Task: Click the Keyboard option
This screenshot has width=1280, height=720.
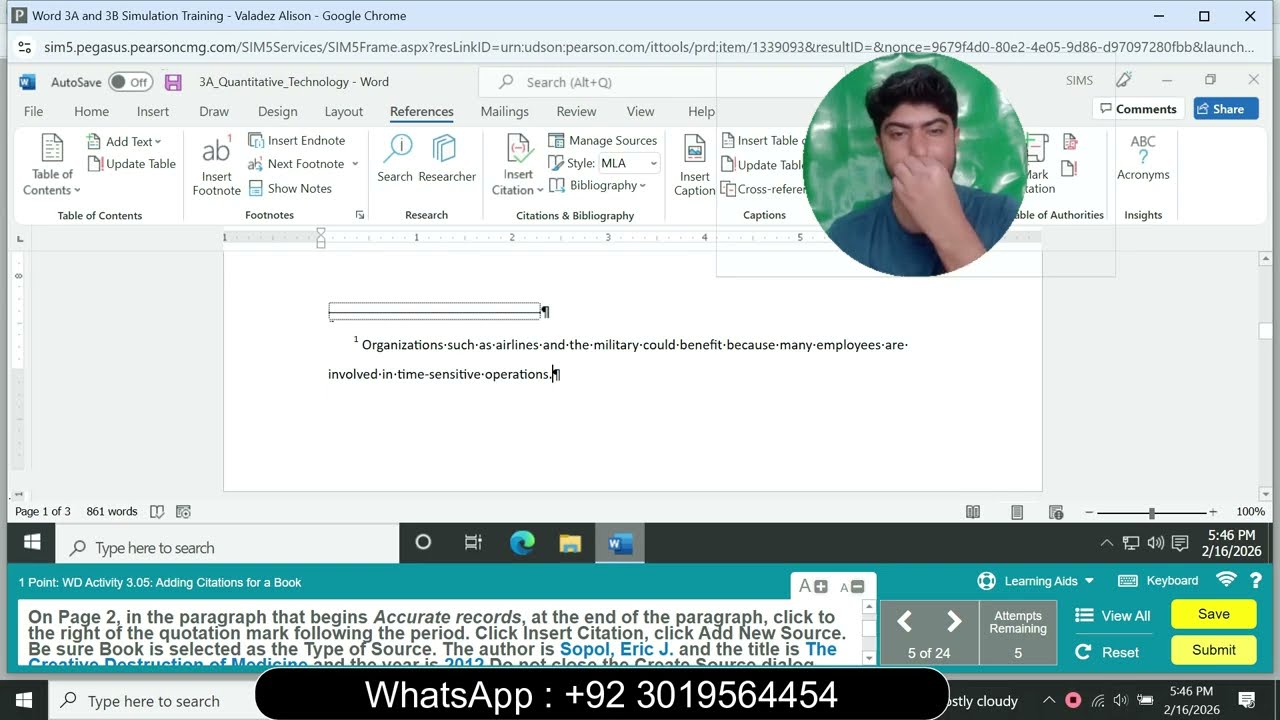Action: tap(1158, 581)
